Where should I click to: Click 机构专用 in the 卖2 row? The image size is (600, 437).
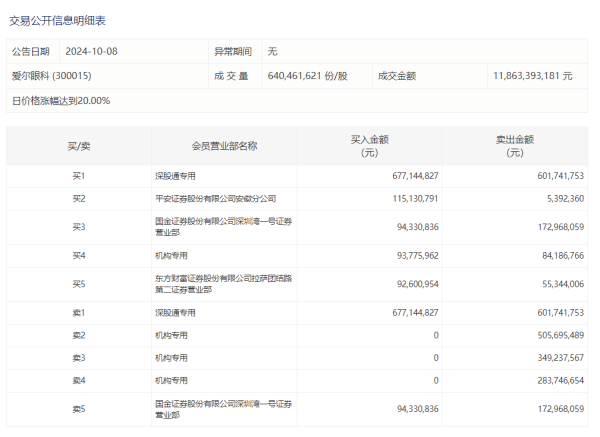pos(171,335)
